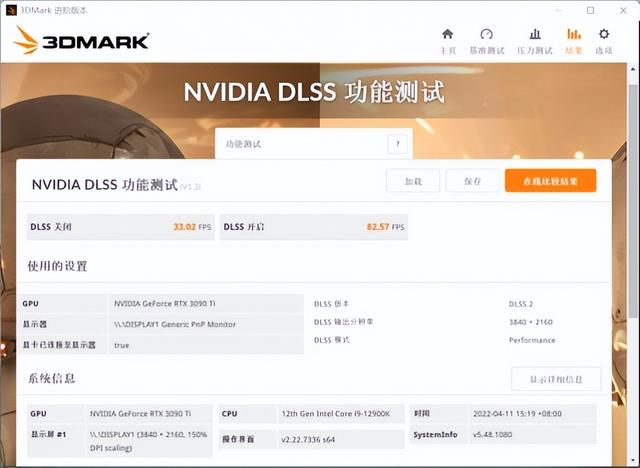640x468 pixels.
Task: Click the 使用的设置 section heading
Action: [58, 266]
